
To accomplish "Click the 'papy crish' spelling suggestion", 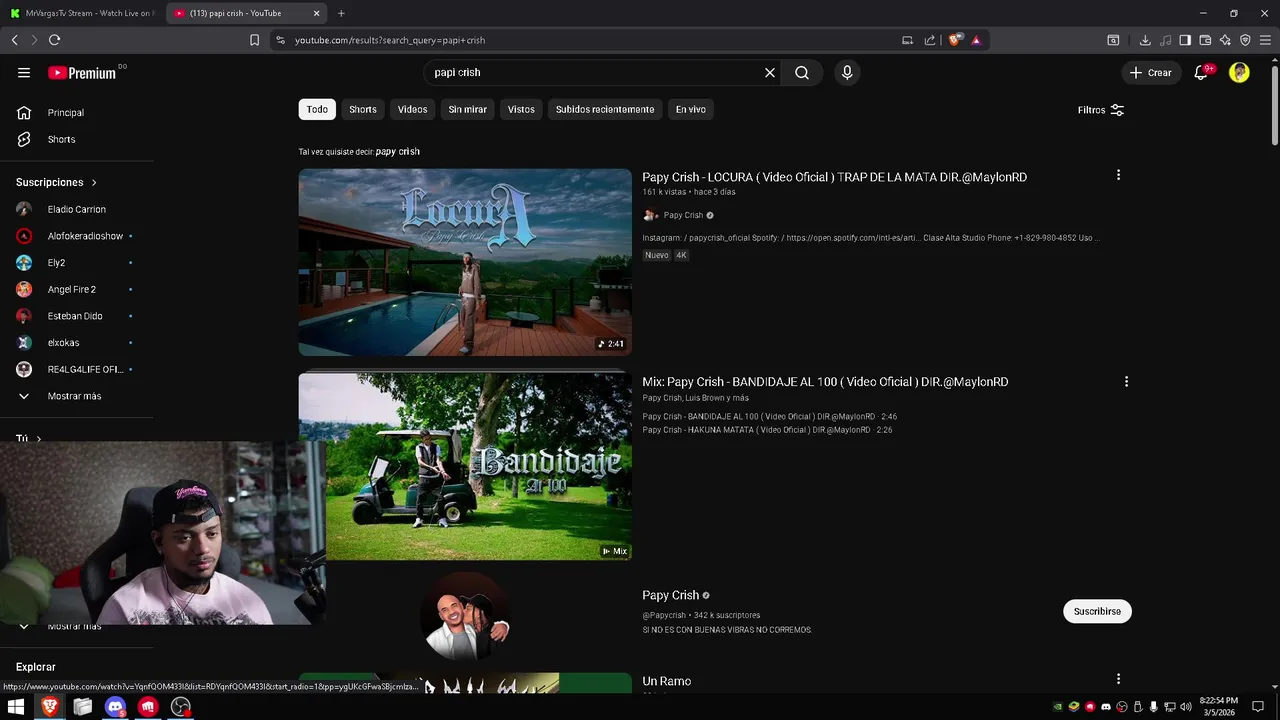I will (398, 152).
